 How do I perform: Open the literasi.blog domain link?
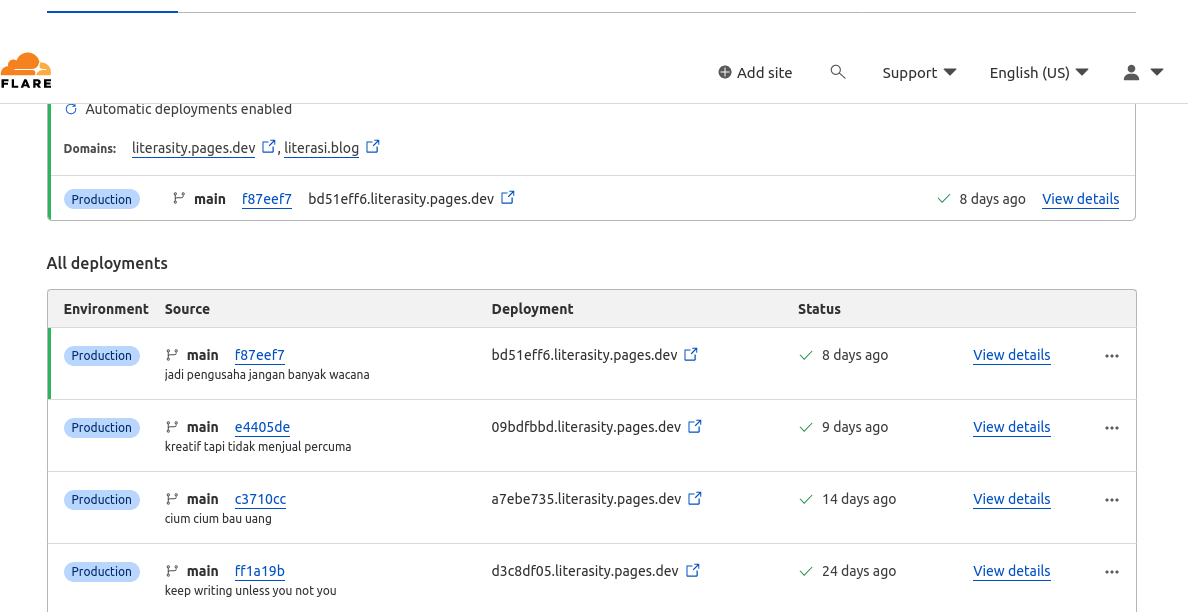[x=320, y=147]
